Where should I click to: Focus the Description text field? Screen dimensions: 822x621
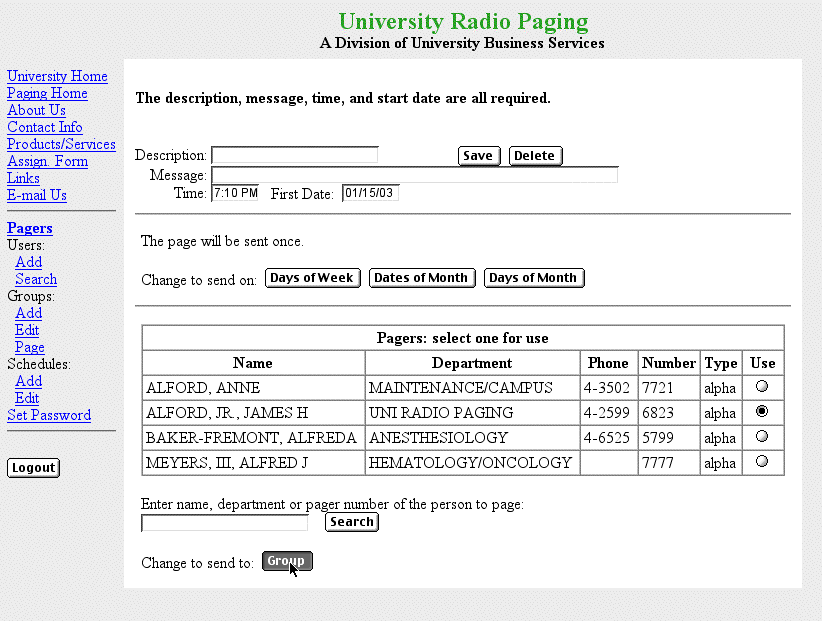tap(295, 156)
